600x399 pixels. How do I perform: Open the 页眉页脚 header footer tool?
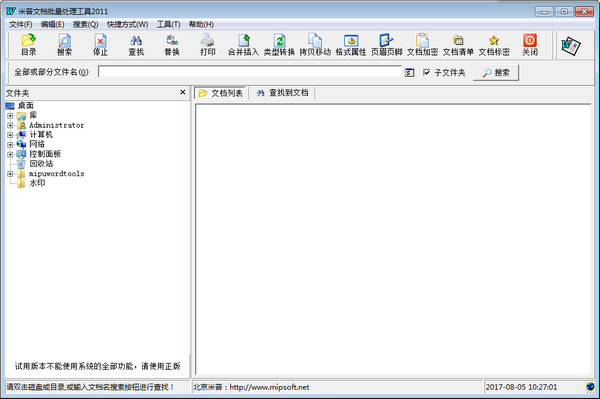pyautogui.click(x=386, y=45)
